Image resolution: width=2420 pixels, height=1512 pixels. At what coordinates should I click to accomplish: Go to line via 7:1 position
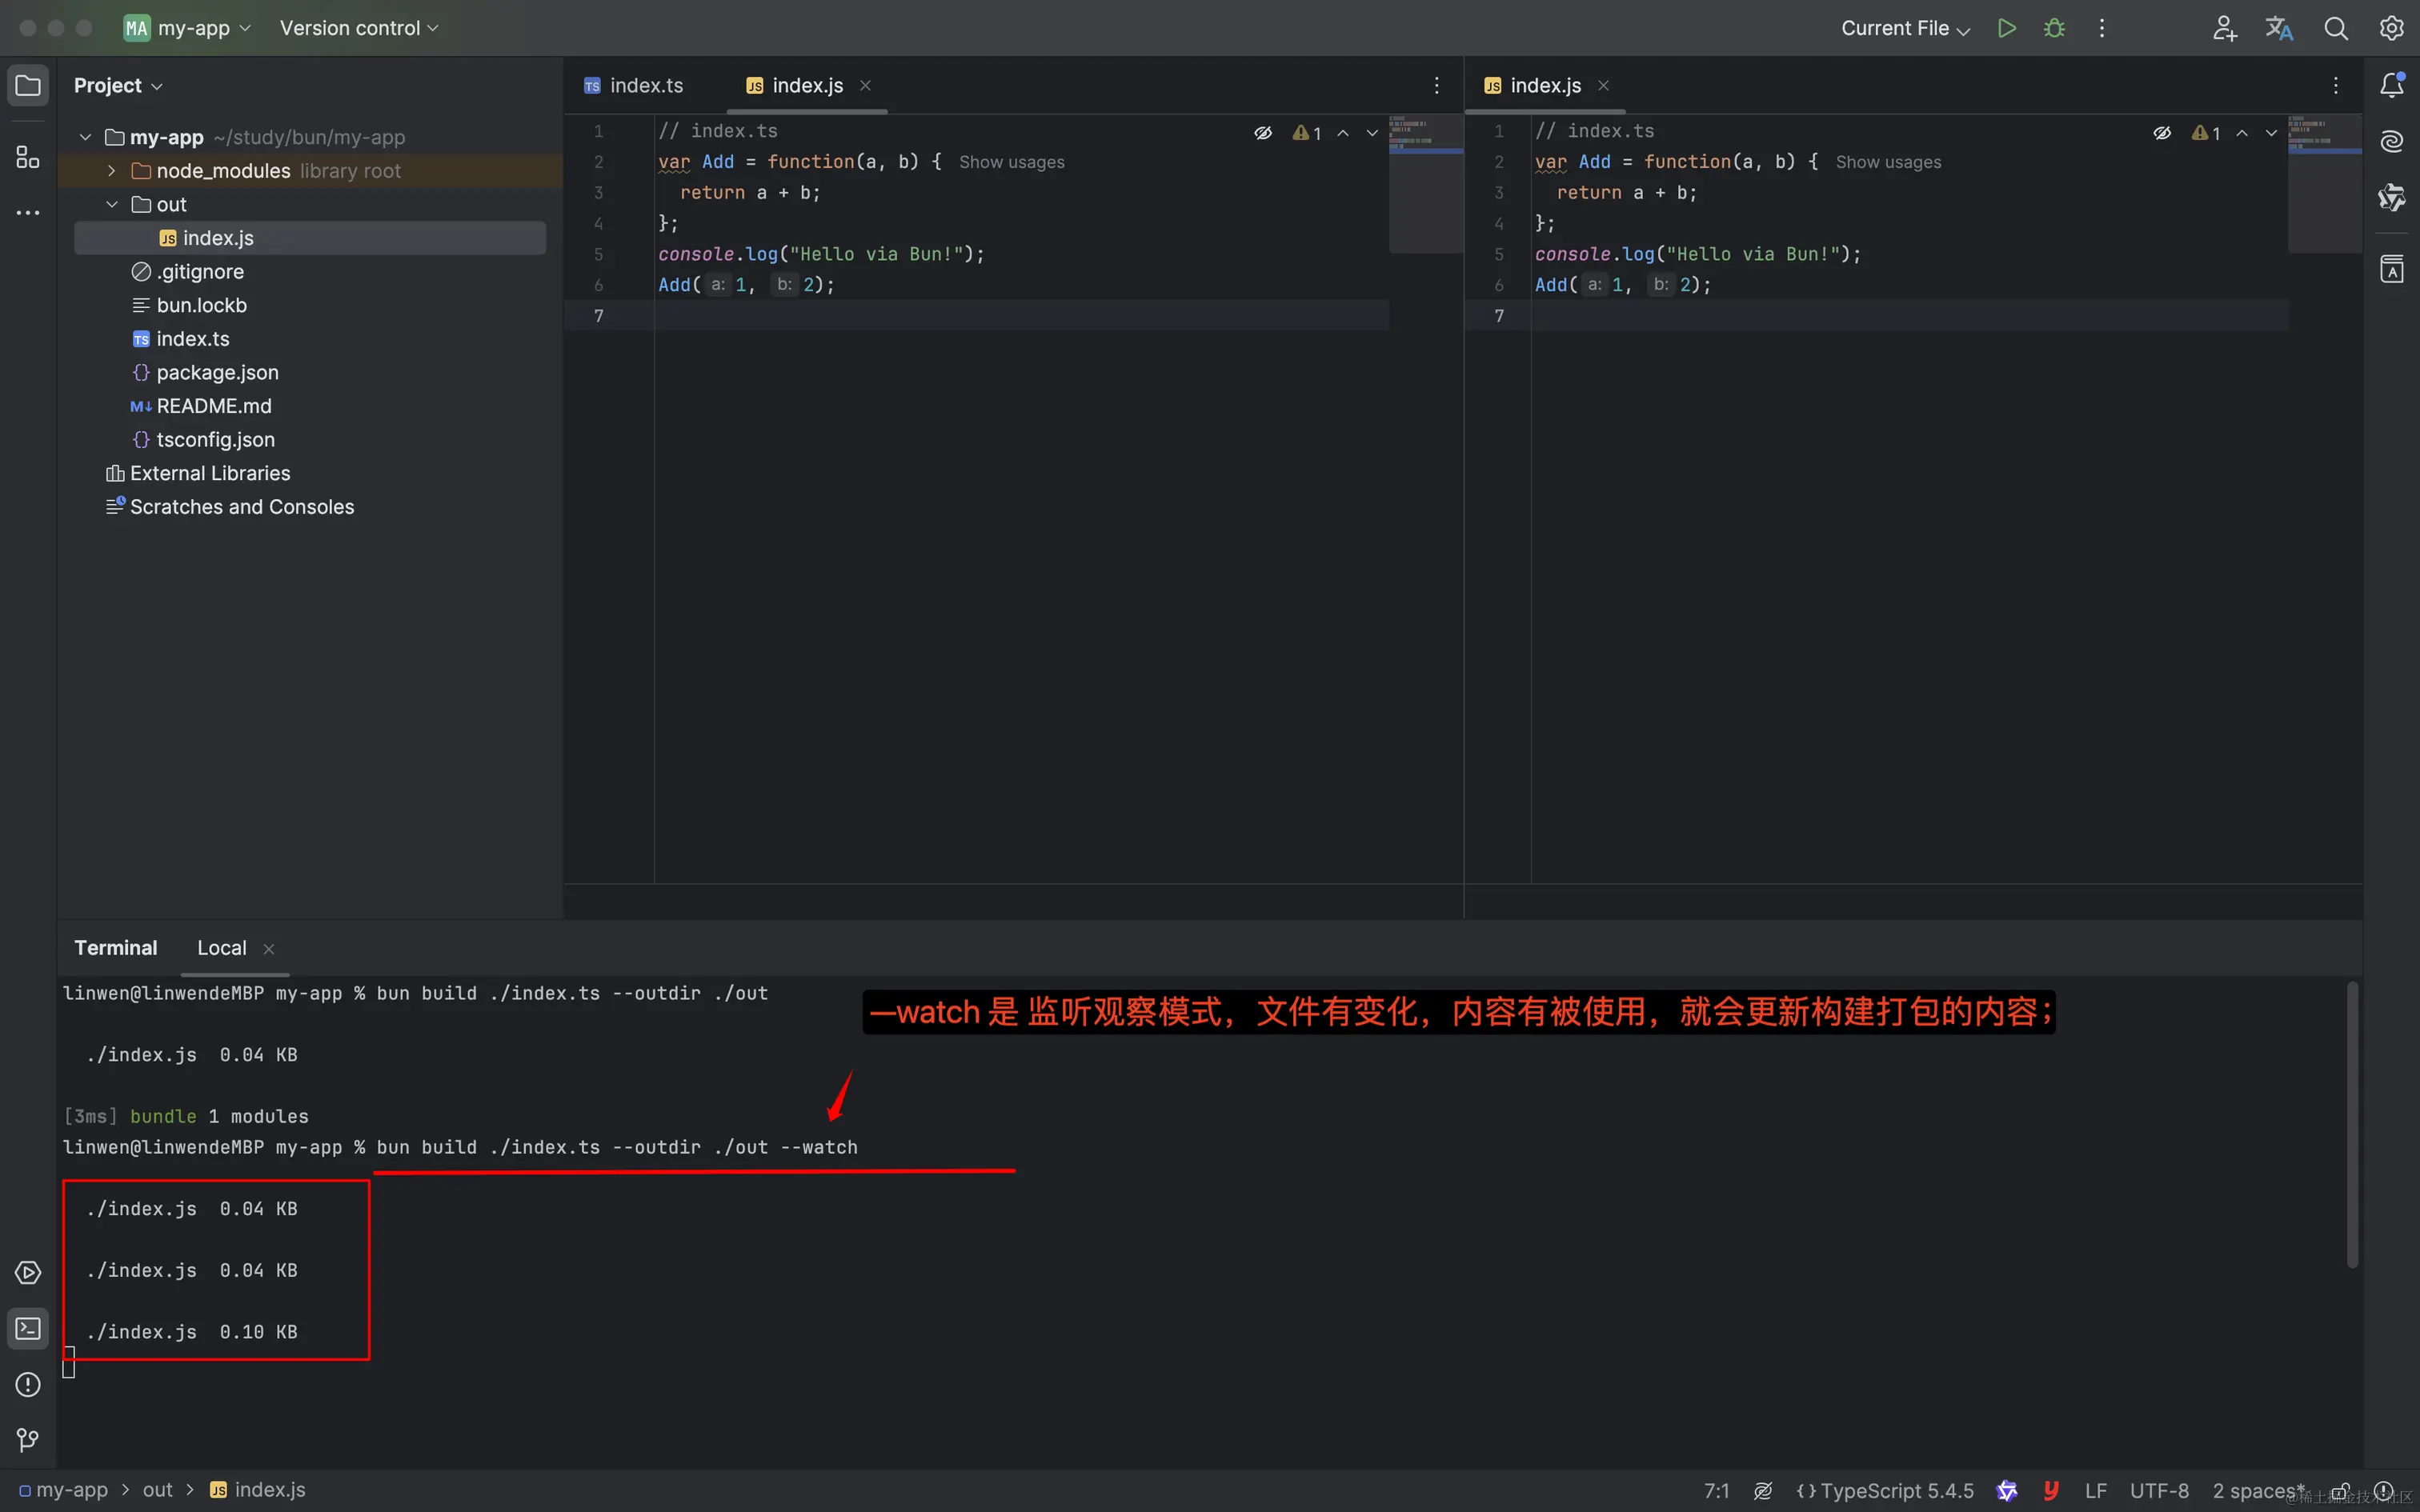(x=1716, y=1490)
